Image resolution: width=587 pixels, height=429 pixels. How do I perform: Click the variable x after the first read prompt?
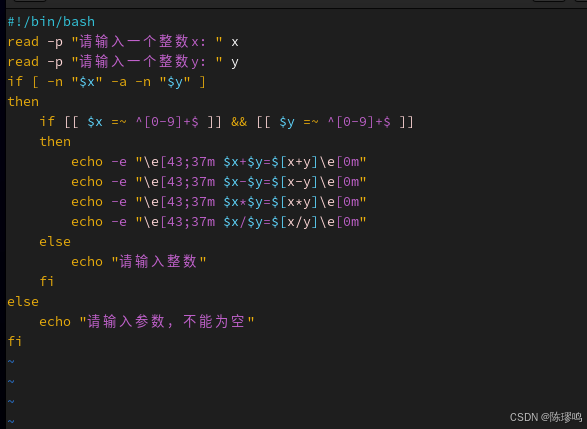(x=235, y=42)
